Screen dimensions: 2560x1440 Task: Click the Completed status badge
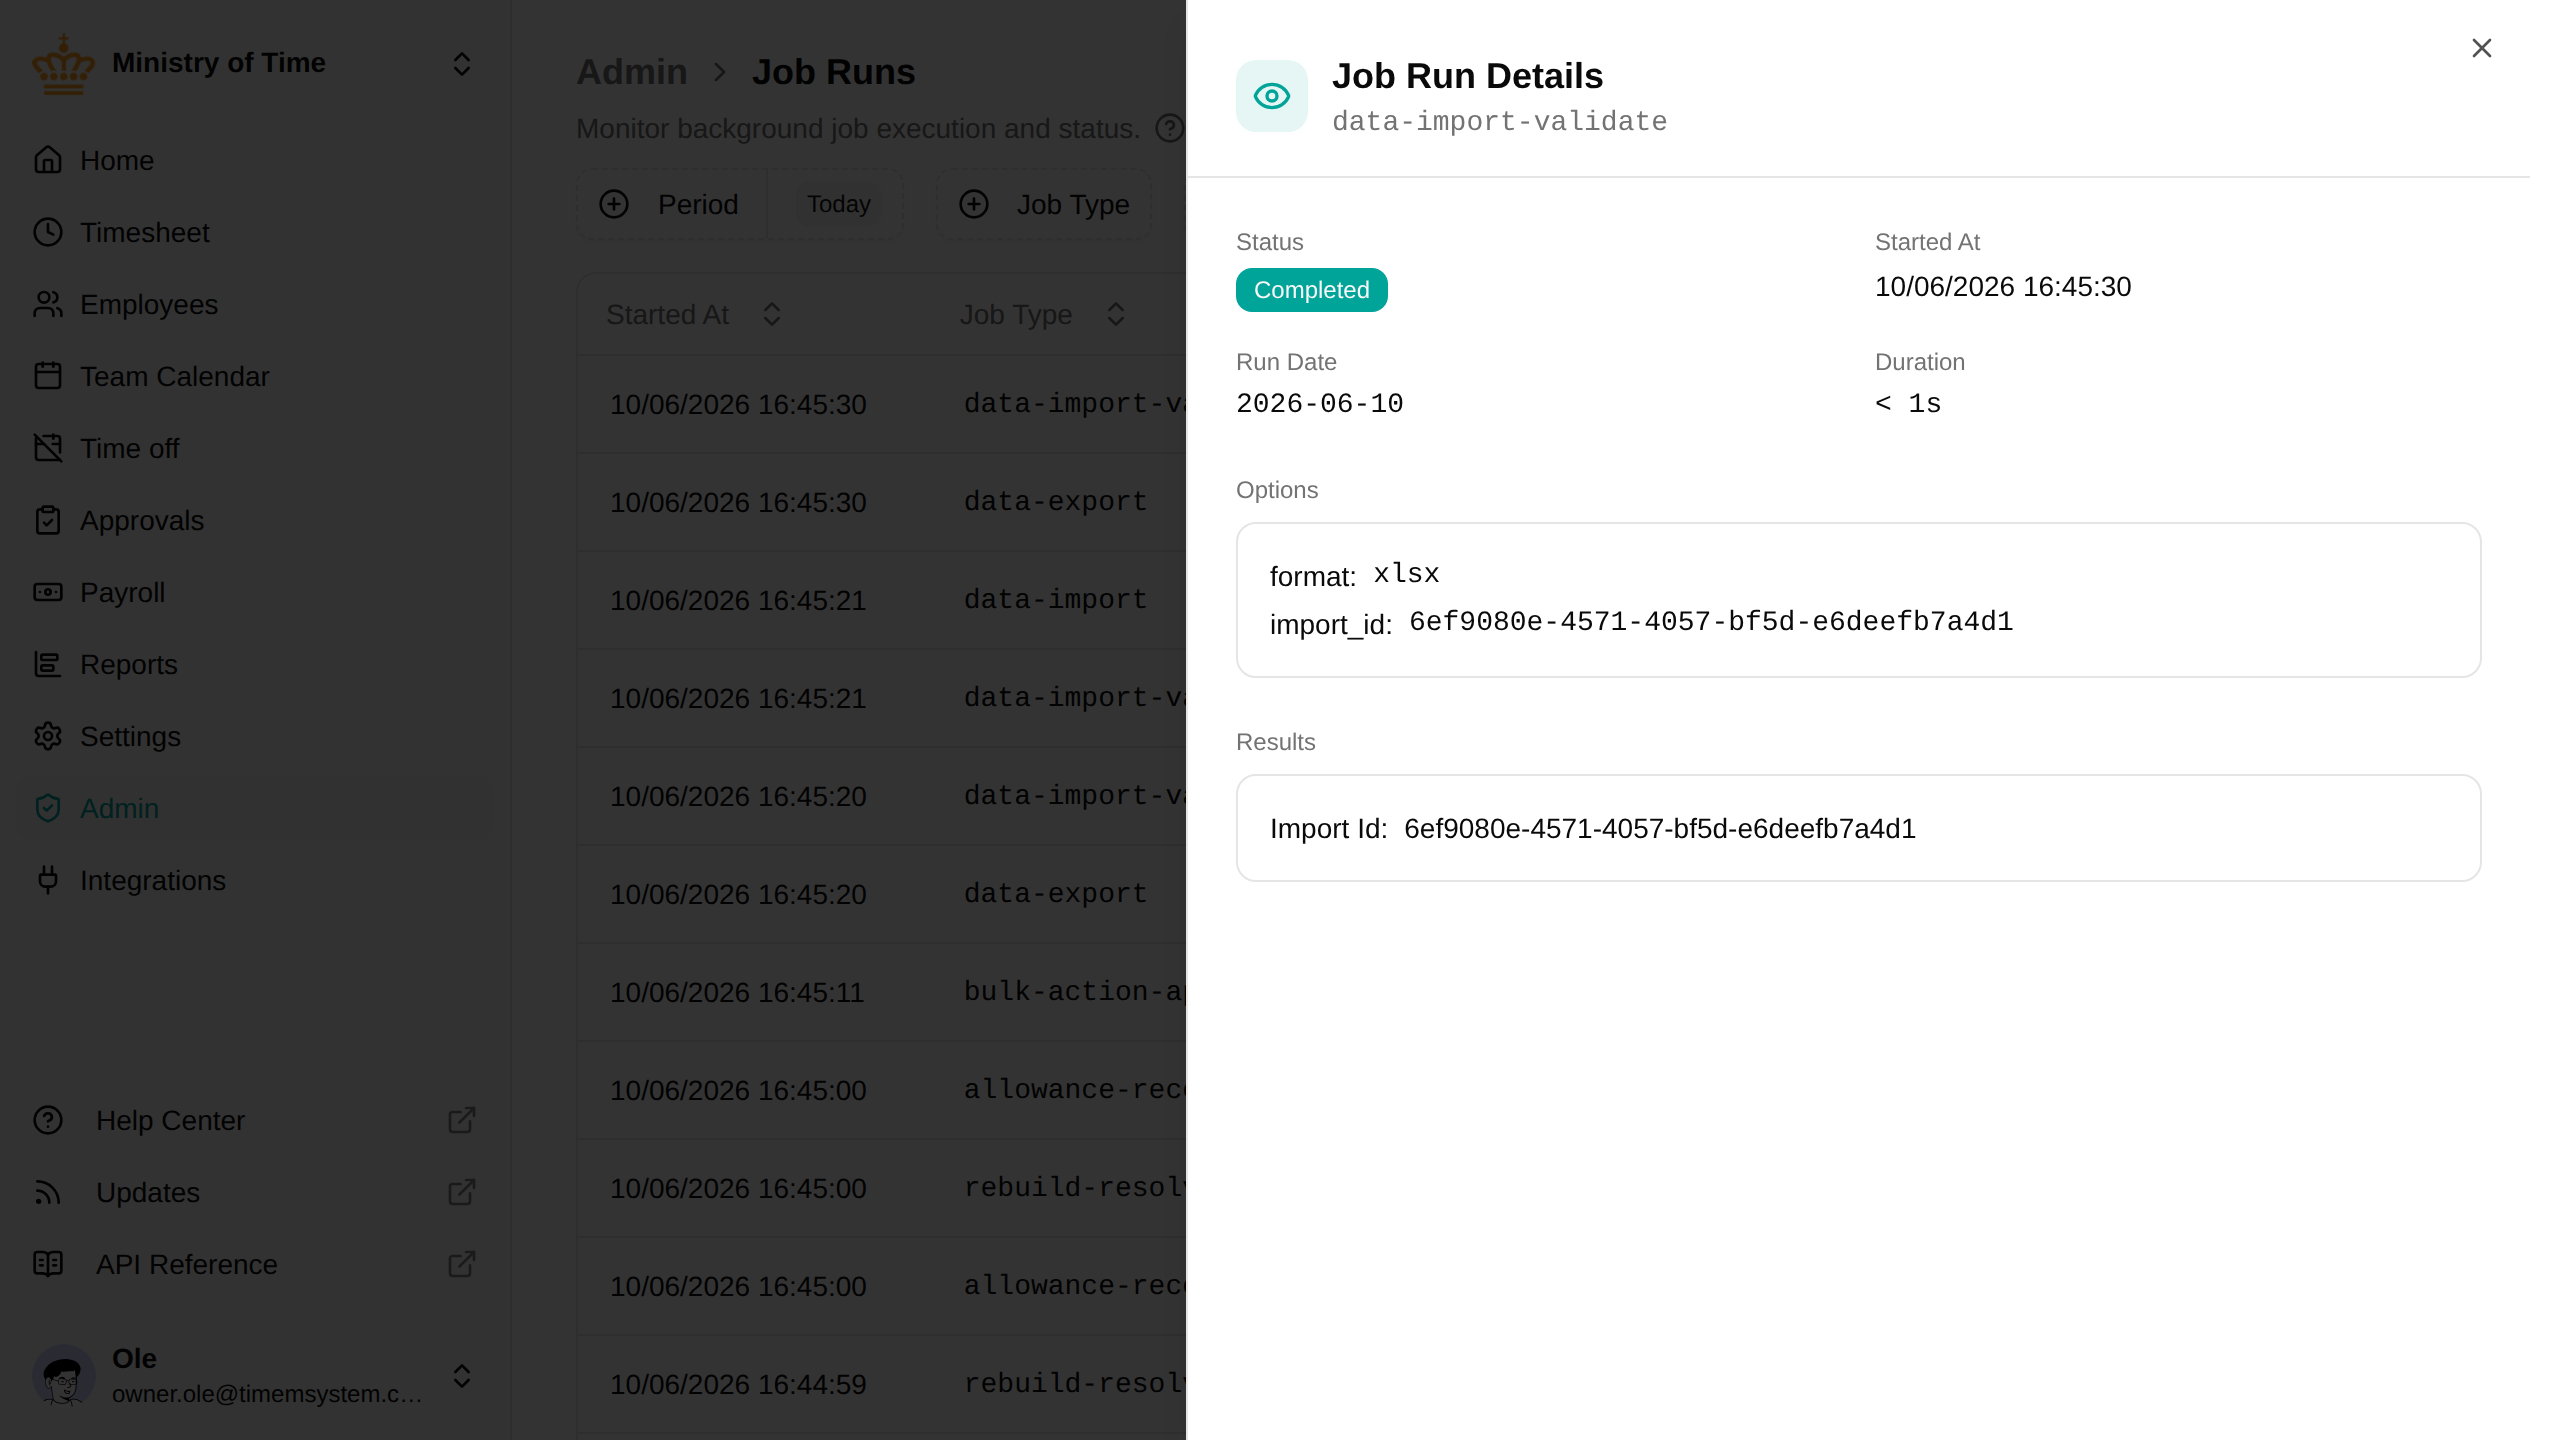coord(1311,290)
